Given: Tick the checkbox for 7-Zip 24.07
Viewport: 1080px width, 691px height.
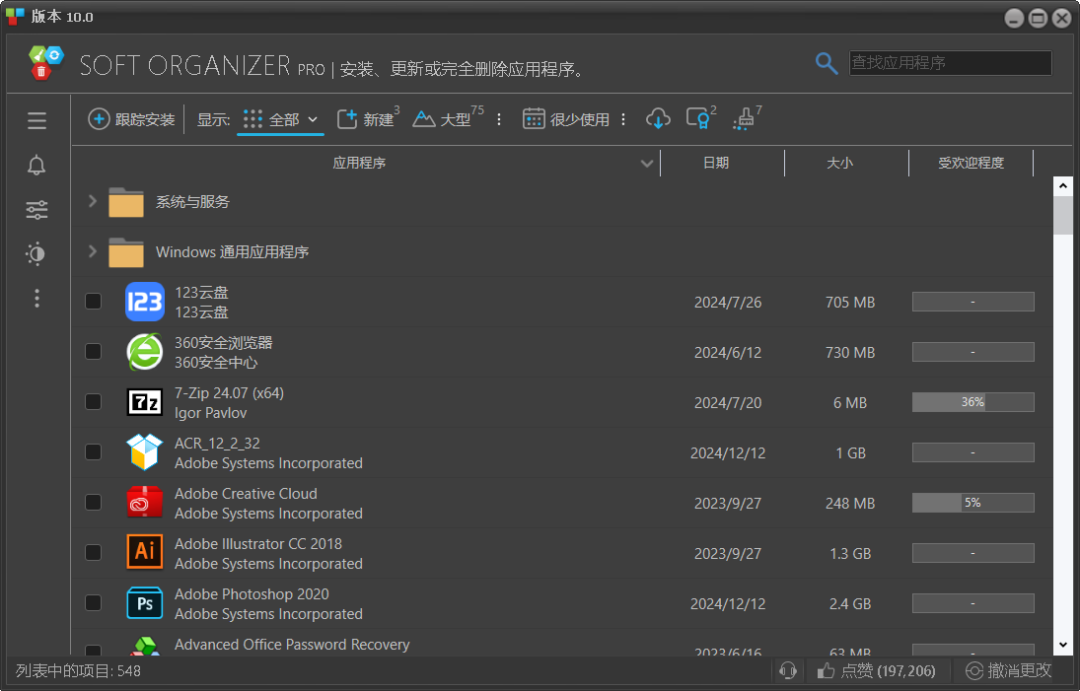Looking at the screenshot, I should 93,402.
